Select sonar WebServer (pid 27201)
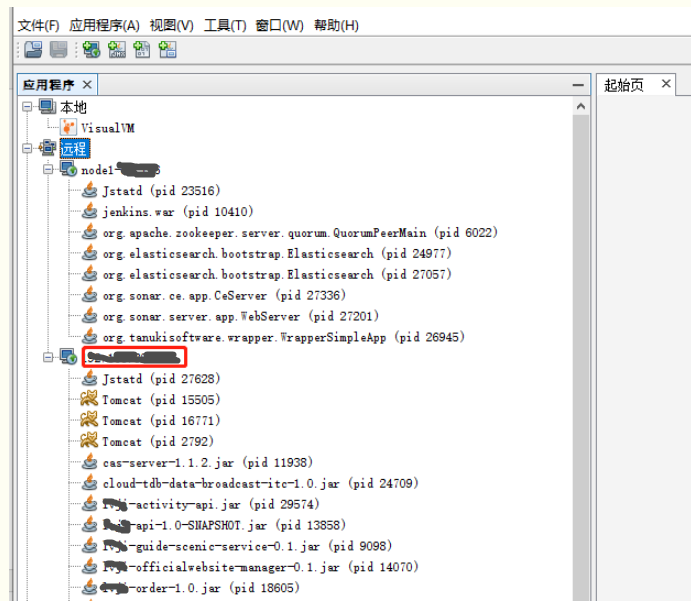Image resolution: width=691 pixels, height=601 pixels. [240, 316]
